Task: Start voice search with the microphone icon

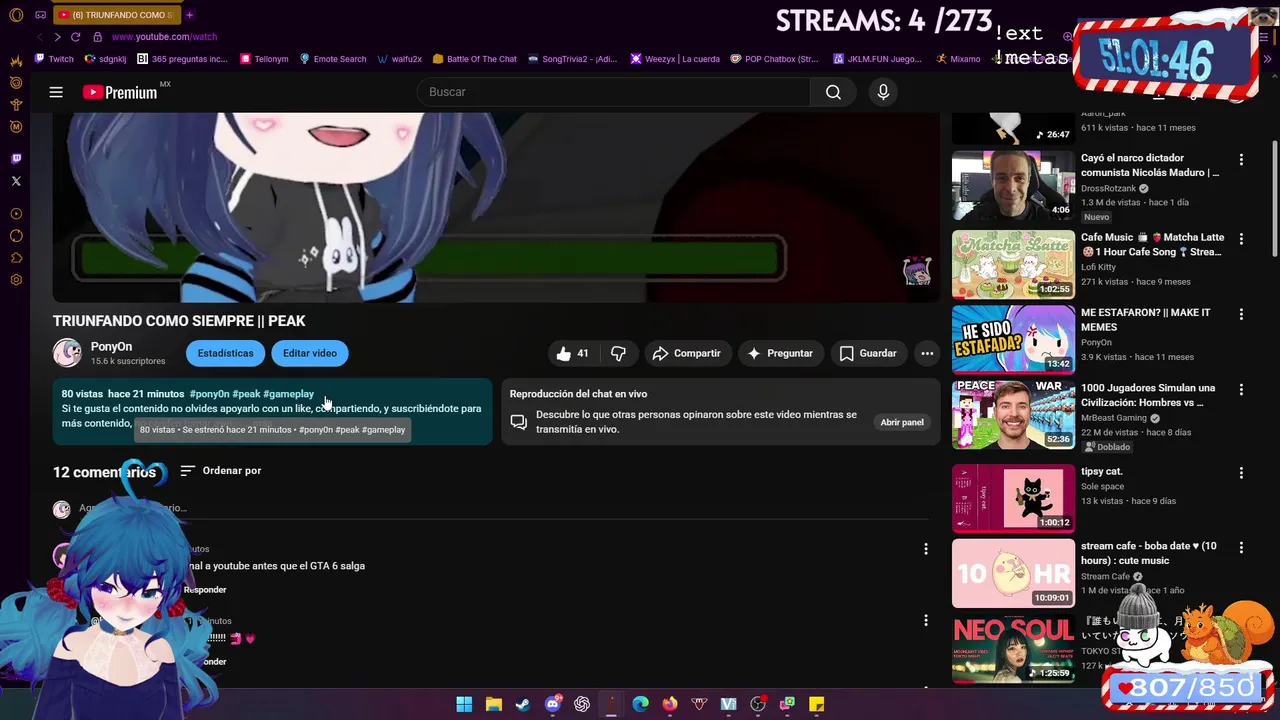Action: (x=883, y=92)
